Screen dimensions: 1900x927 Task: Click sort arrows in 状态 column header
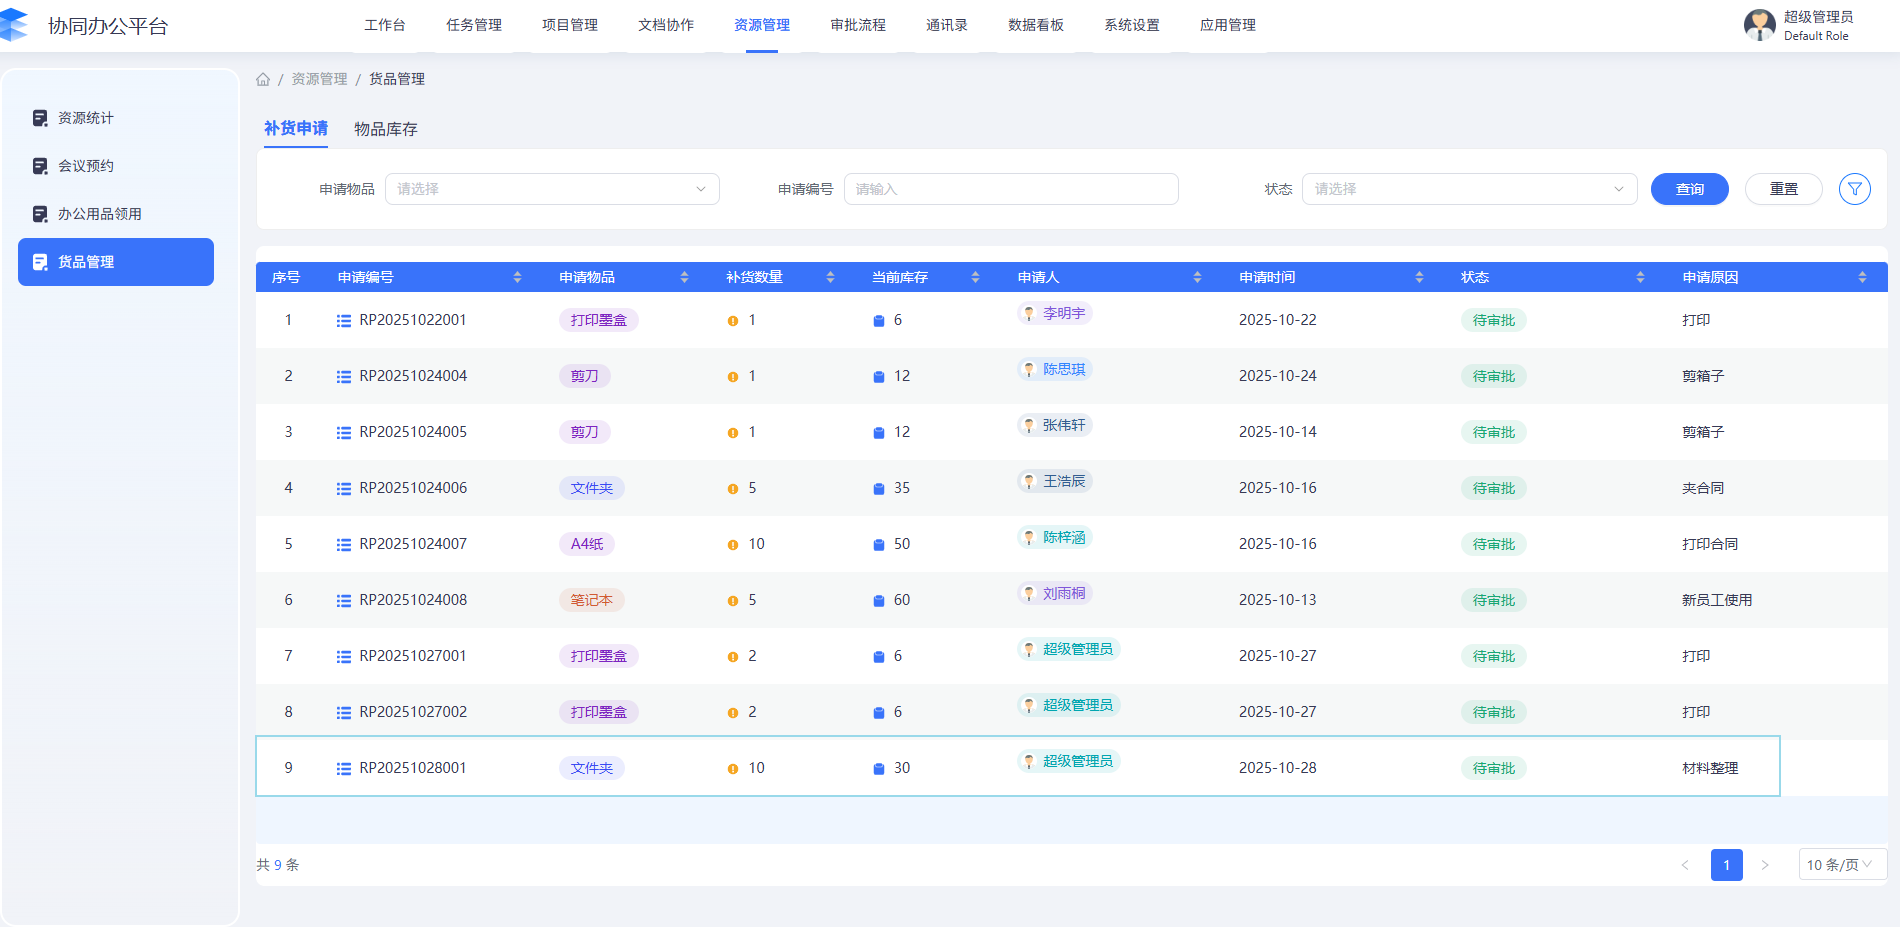pos(1640,277)
